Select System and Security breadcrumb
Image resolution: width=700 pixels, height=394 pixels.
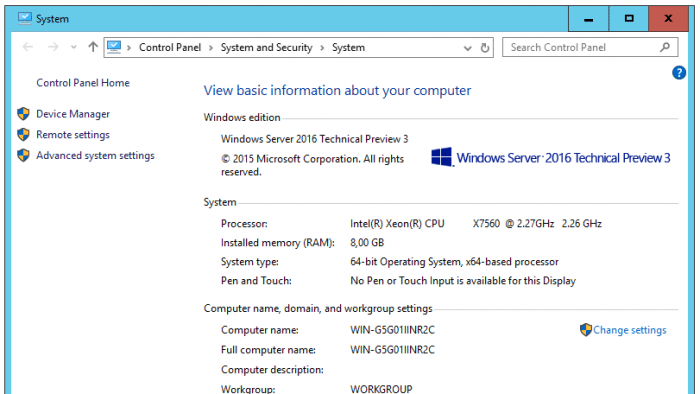coord(267,47)
